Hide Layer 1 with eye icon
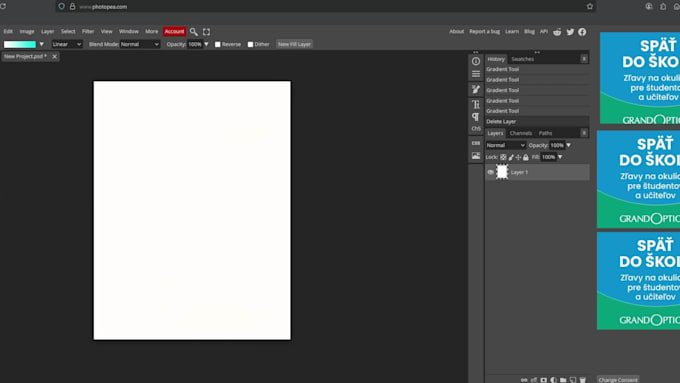Screen dimensions: 680x383 tap(490, 172)
